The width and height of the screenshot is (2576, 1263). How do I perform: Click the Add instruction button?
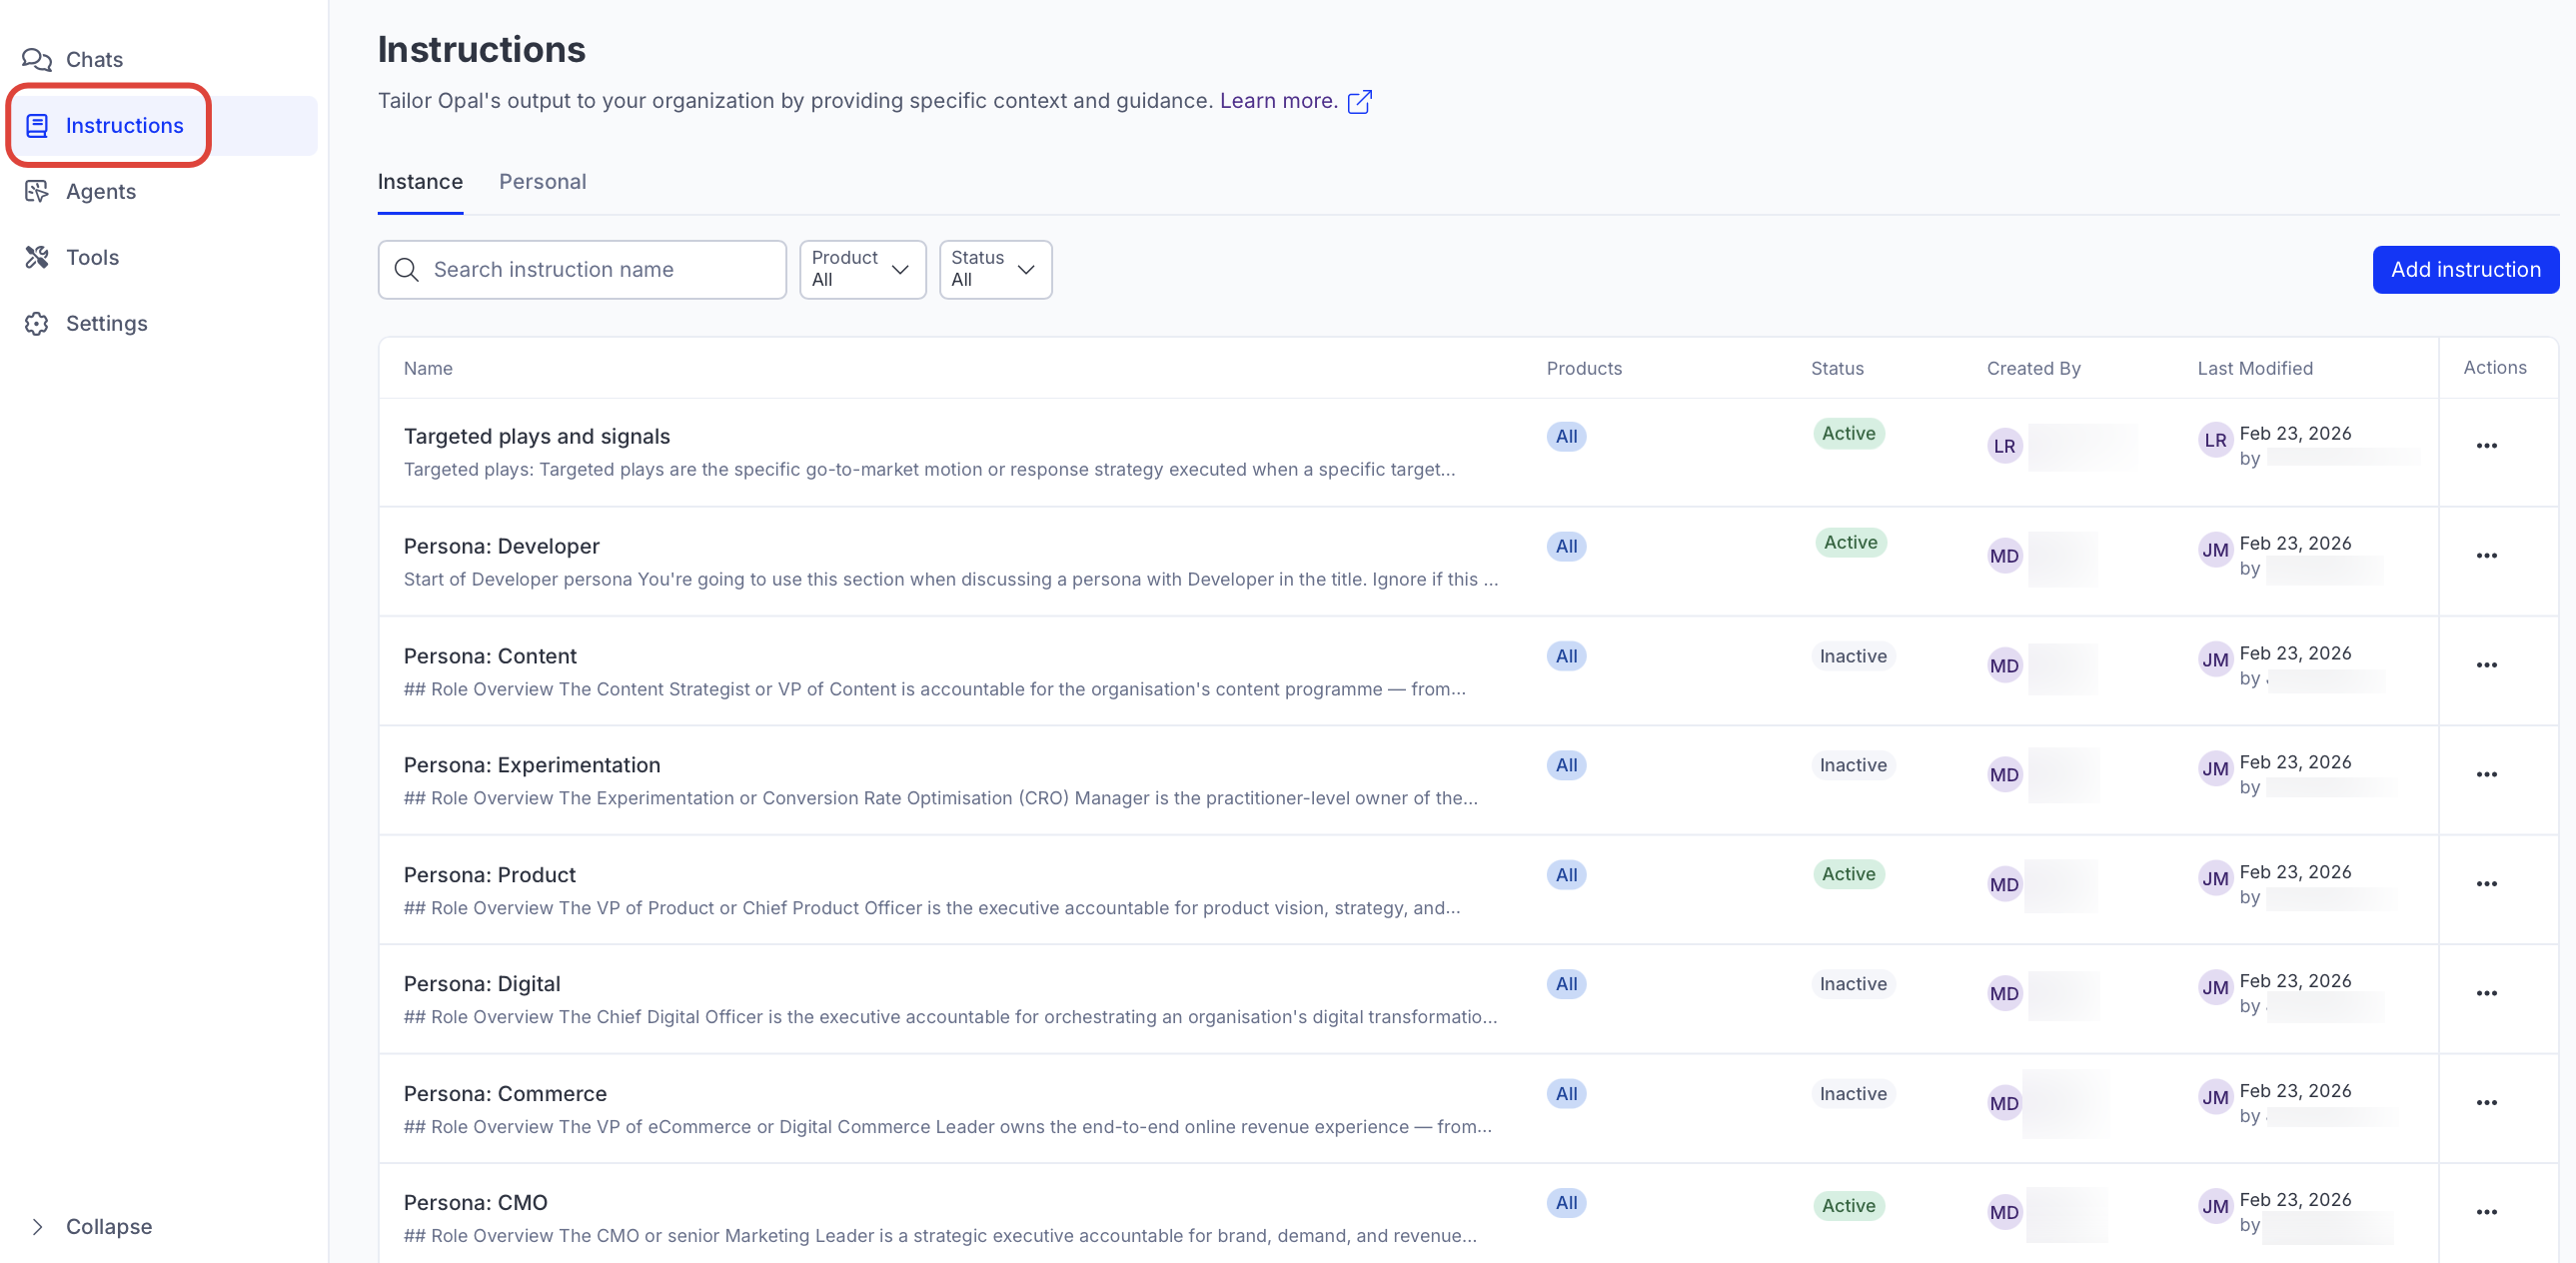pos(2465,269)
